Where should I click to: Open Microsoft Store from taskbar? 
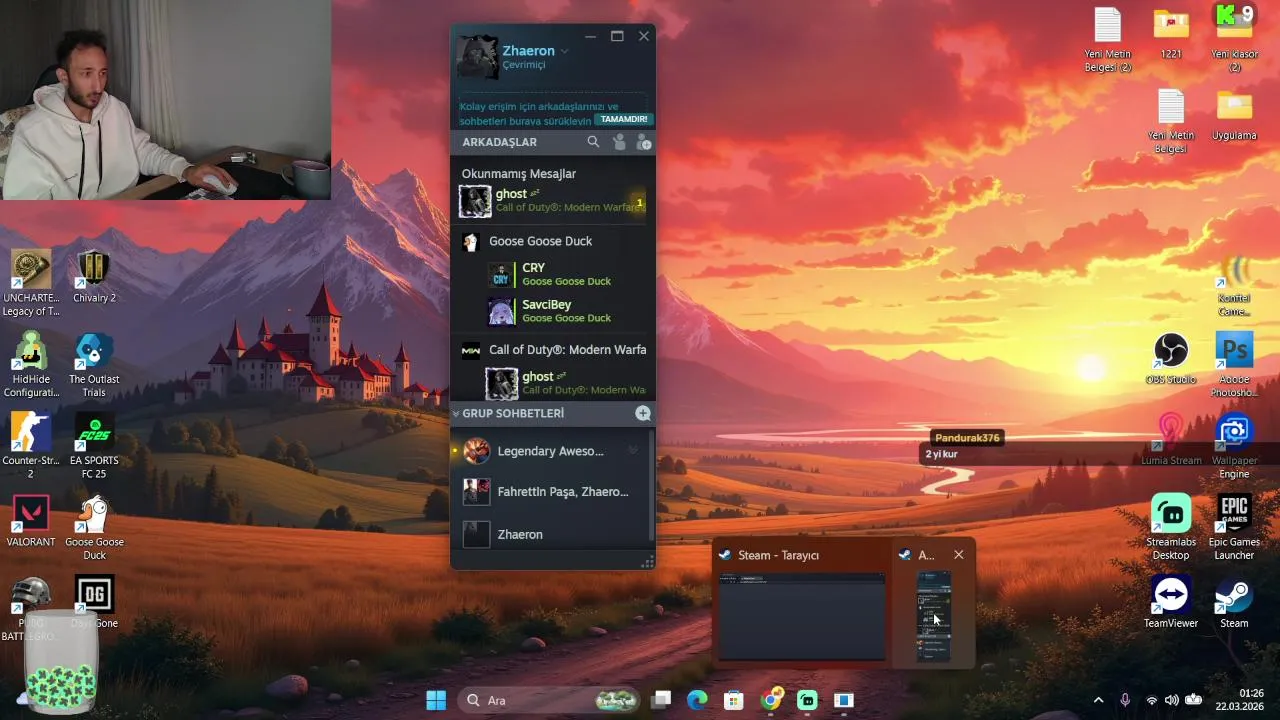(x=734, y=700)
